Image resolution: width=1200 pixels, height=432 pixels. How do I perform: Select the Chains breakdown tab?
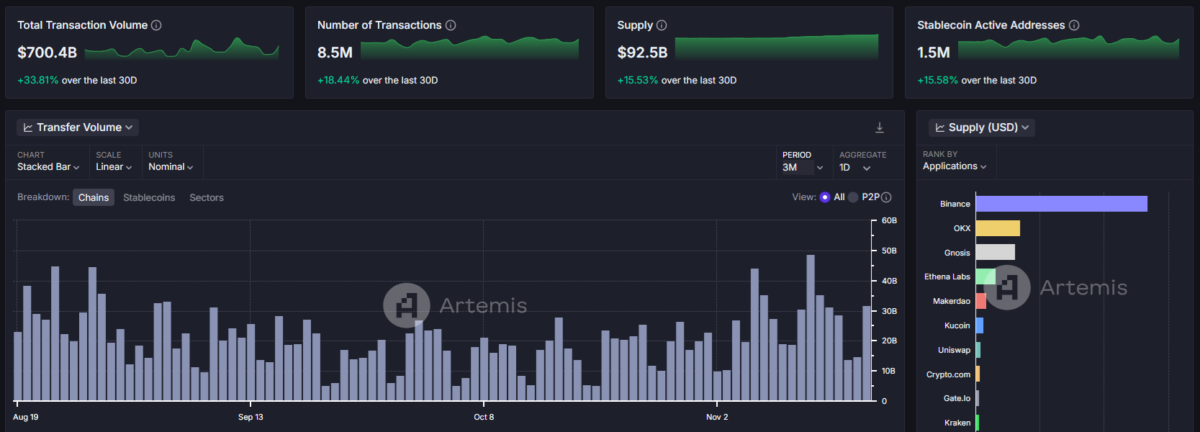pos(93,198)
